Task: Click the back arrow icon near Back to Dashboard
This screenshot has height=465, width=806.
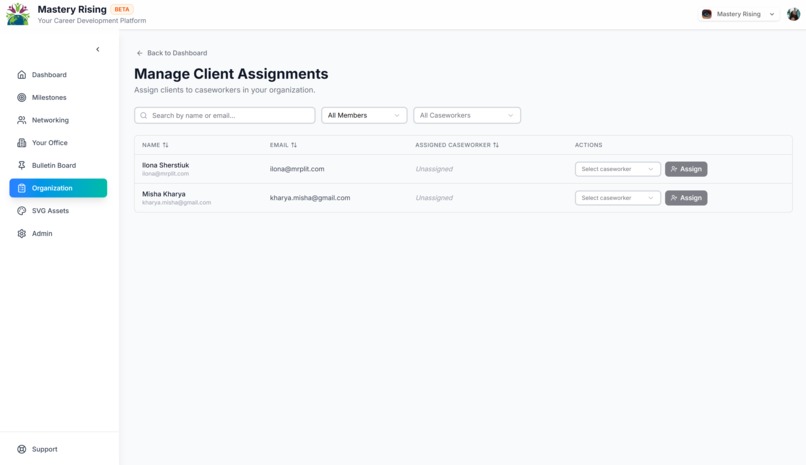Action: coord(140,53)
